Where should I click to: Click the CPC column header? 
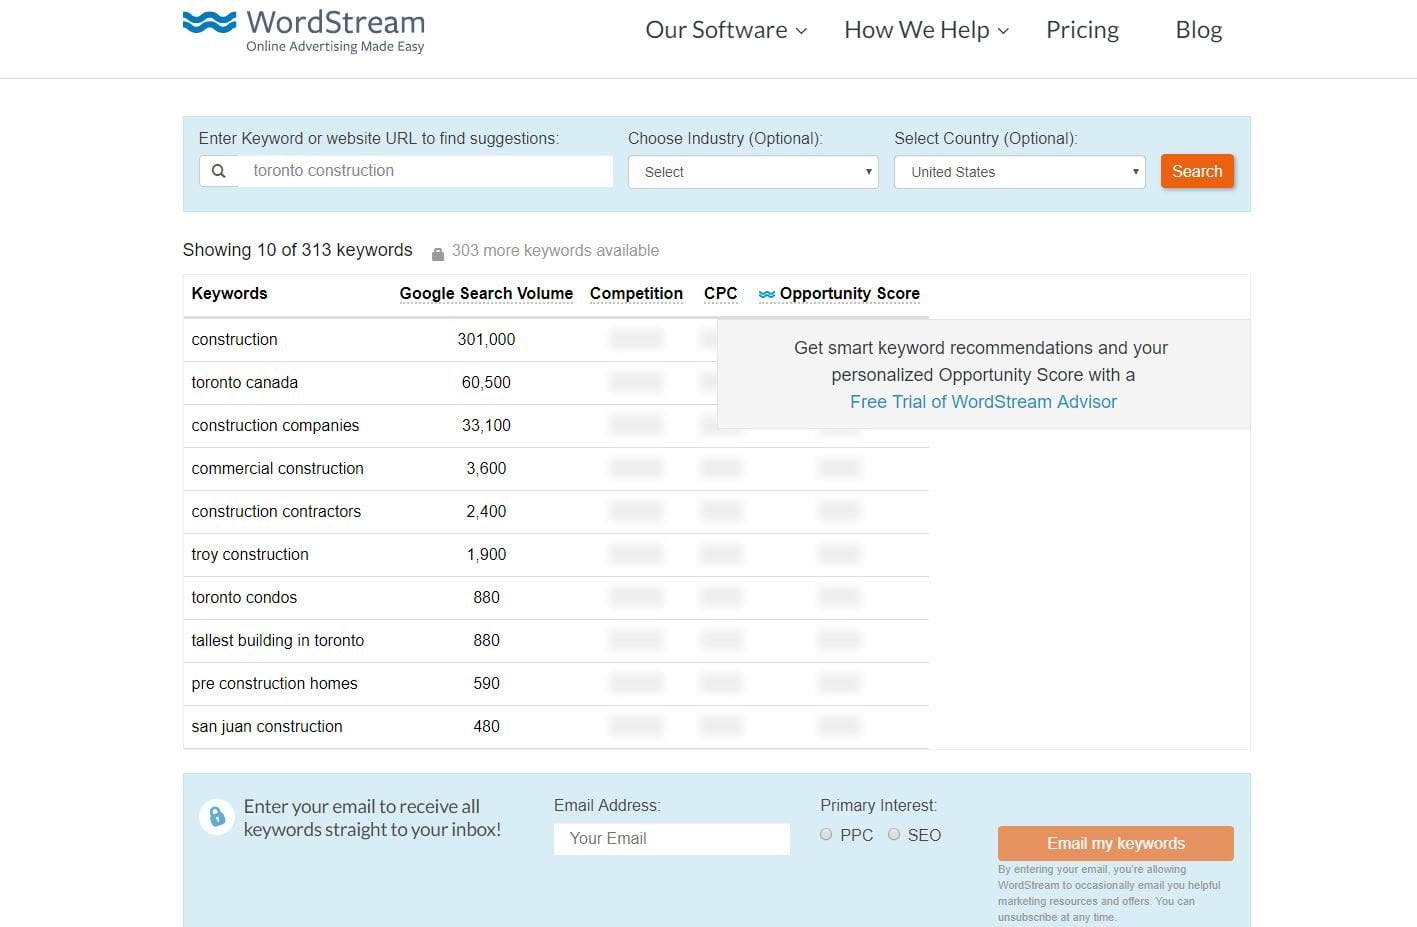pos(720,294)
